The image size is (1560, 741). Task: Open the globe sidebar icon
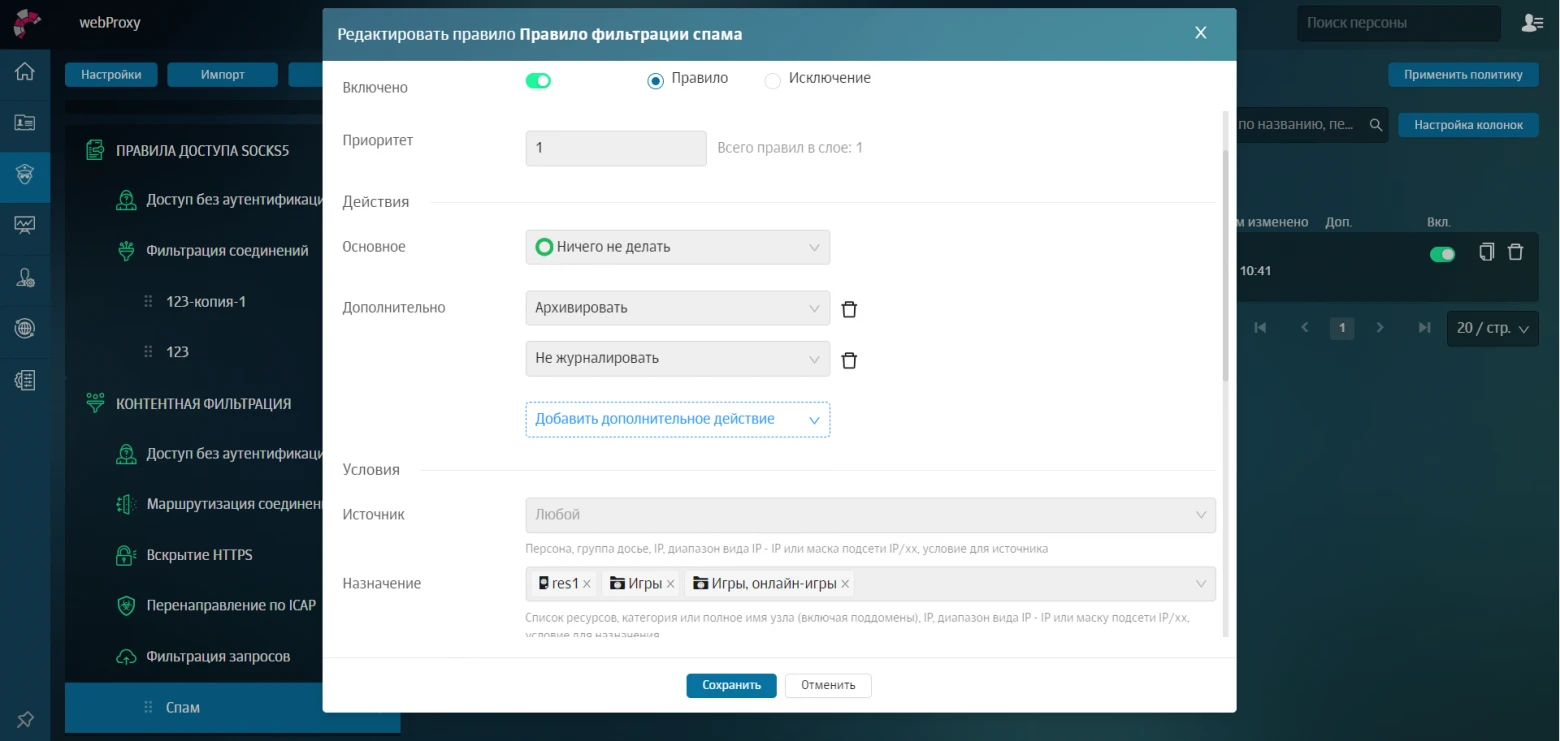(x=25, y=328)
